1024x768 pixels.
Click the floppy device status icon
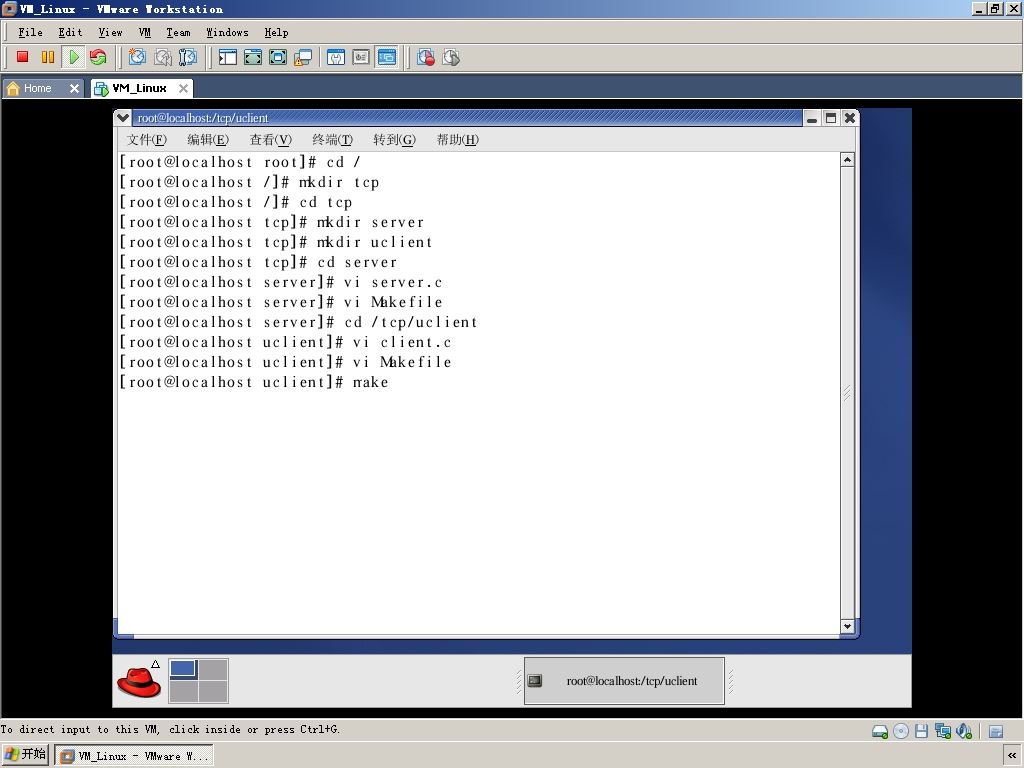(x=921, y=731)
